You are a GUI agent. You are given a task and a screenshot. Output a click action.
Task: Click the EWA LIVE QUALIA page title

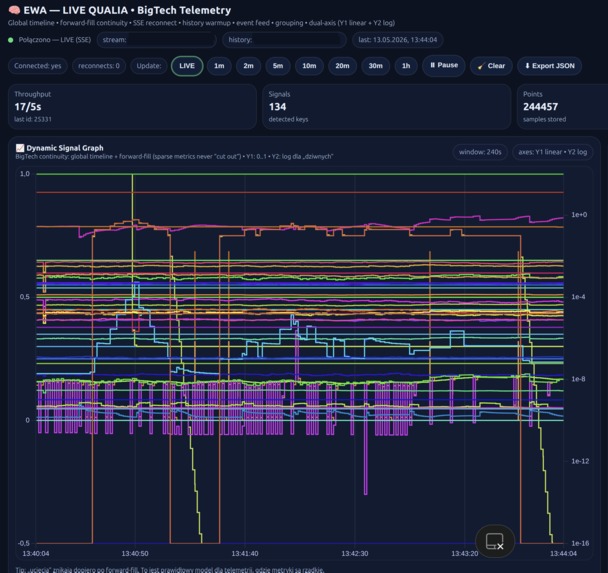pos(127,10)
